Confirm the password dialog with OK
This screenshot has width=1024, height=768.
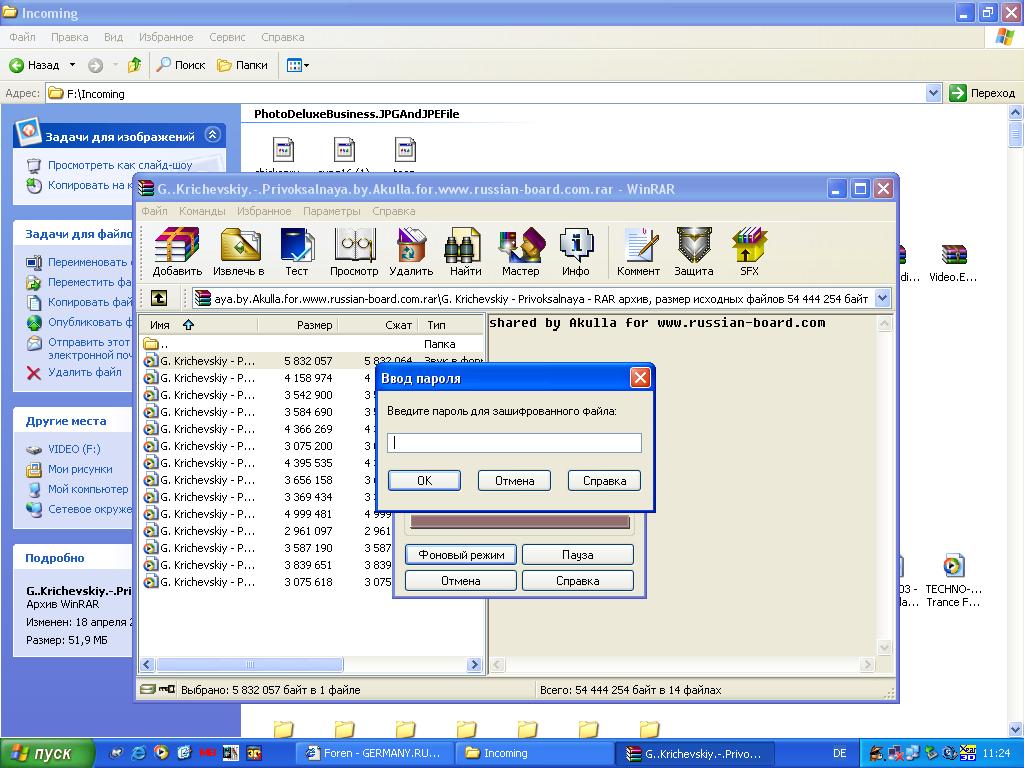424,481
